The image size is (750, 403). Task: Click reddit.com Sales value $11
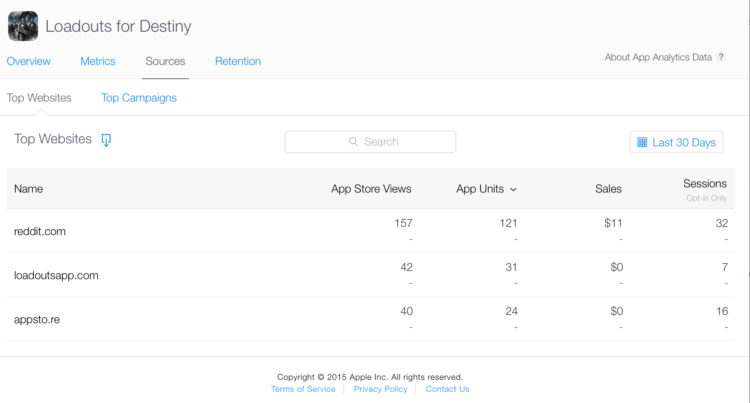613,223
